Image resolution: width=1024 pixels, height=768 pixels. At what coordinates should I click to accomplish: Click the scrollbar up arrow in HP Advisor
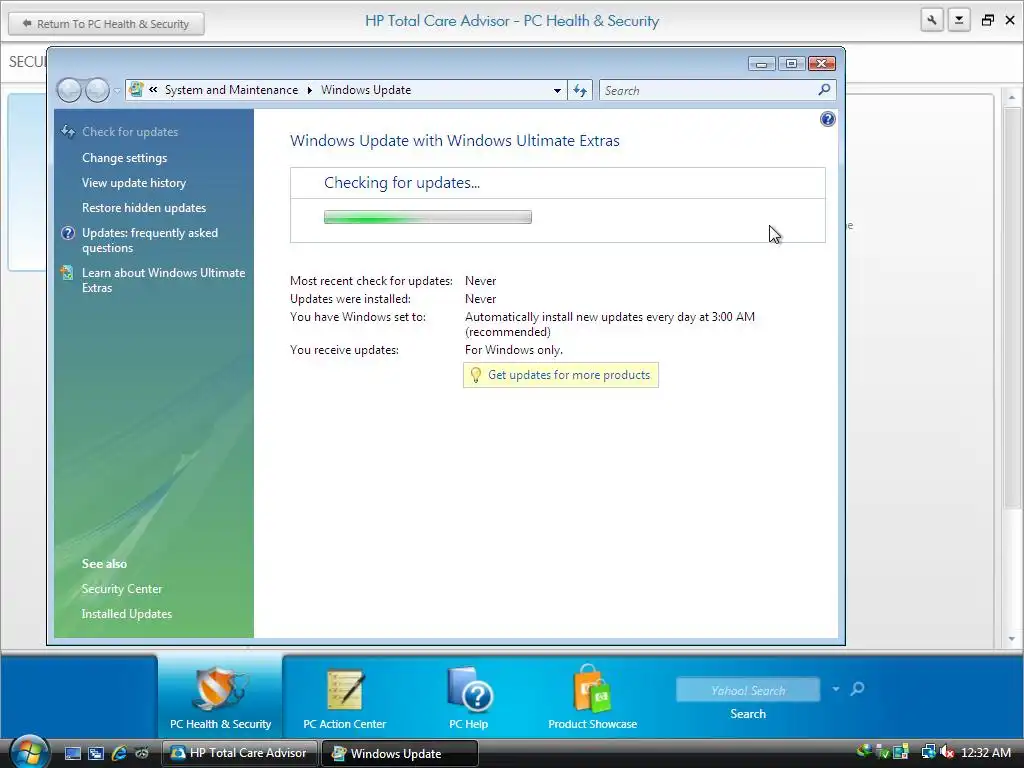tap(1012, 99)
